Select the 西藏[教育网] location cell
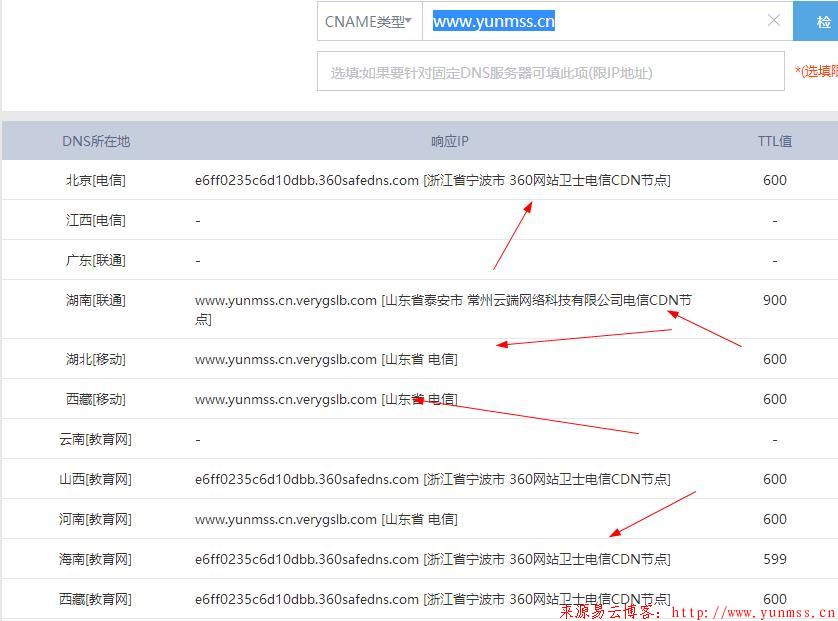Screen dimensions: 838x621 tap(96, 600)
